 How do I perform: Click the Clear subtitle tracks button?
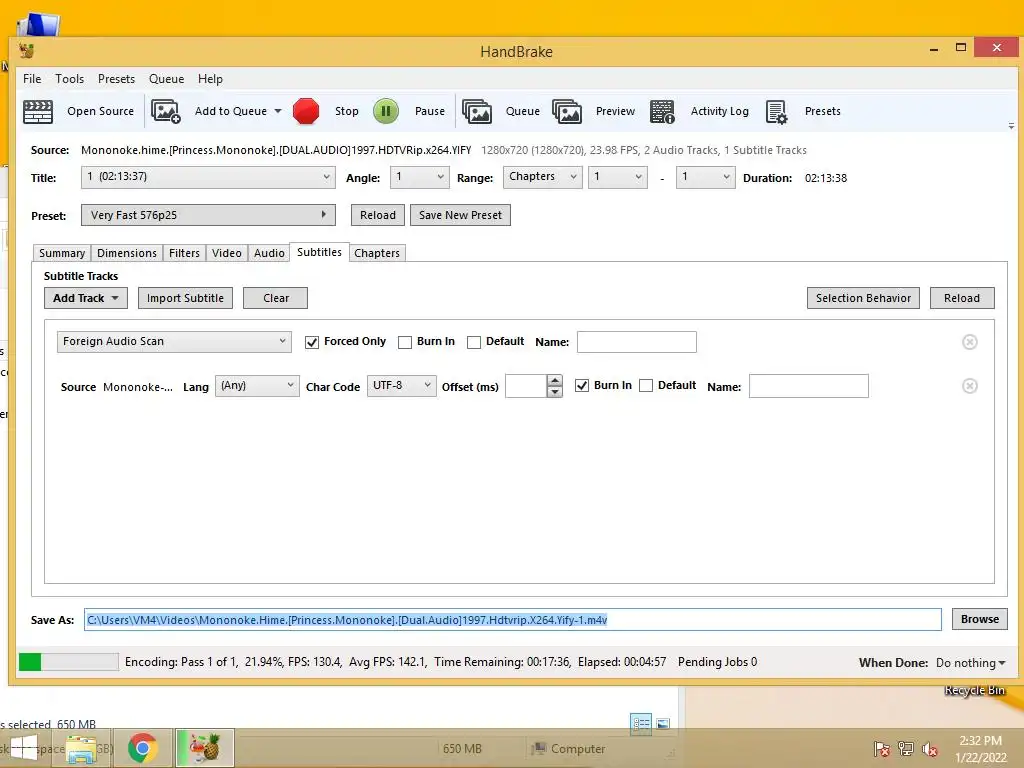coord(276,298)
